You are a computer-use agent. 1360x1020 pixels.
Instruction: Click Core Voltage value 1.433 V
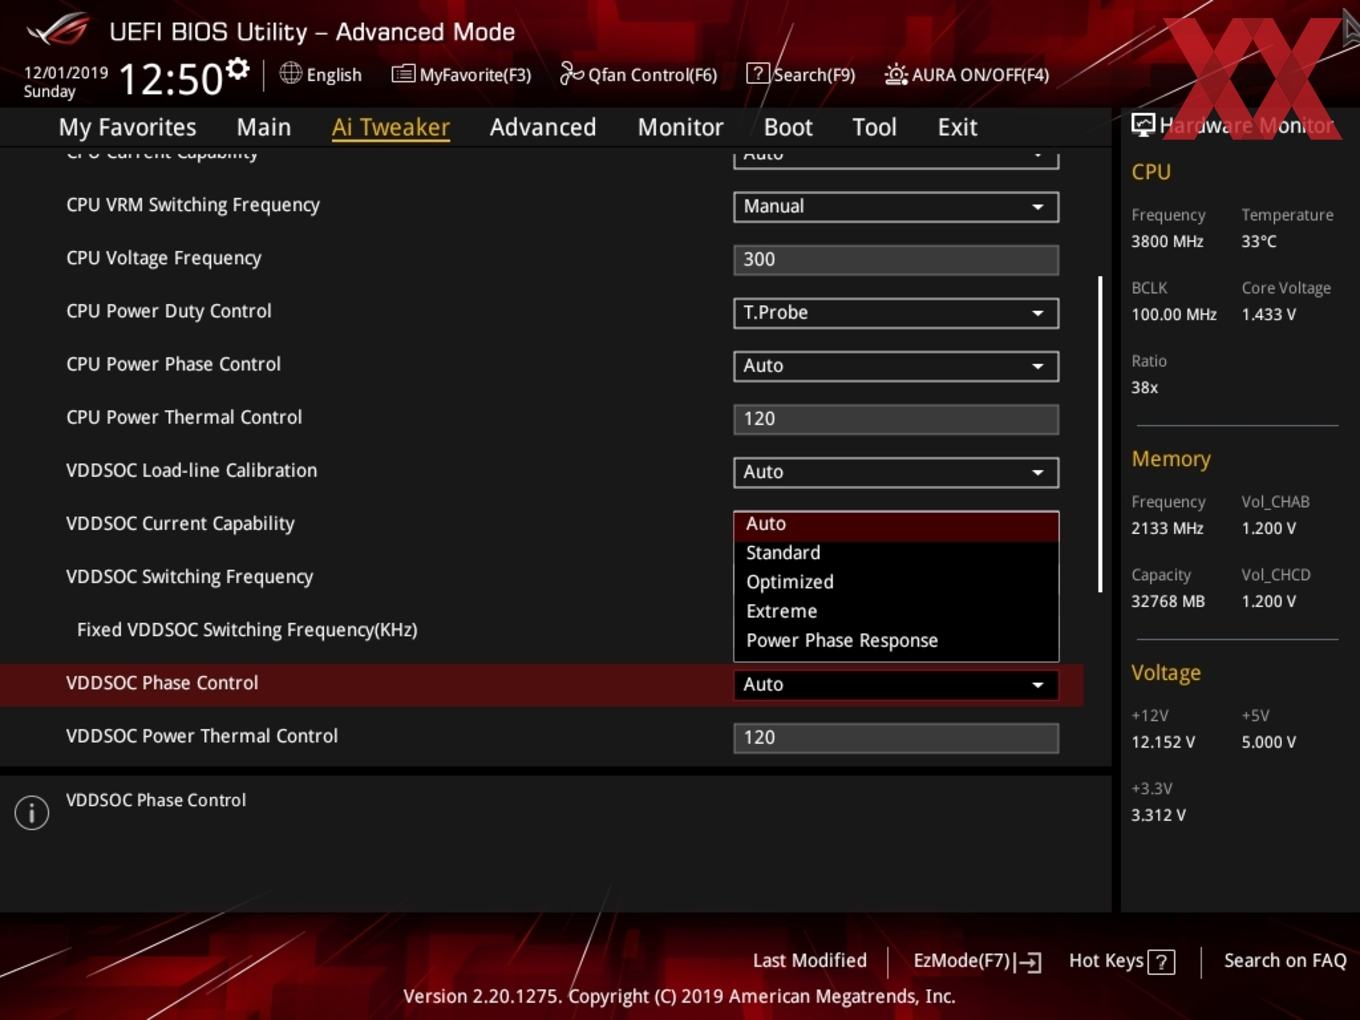coord(1269,314)
